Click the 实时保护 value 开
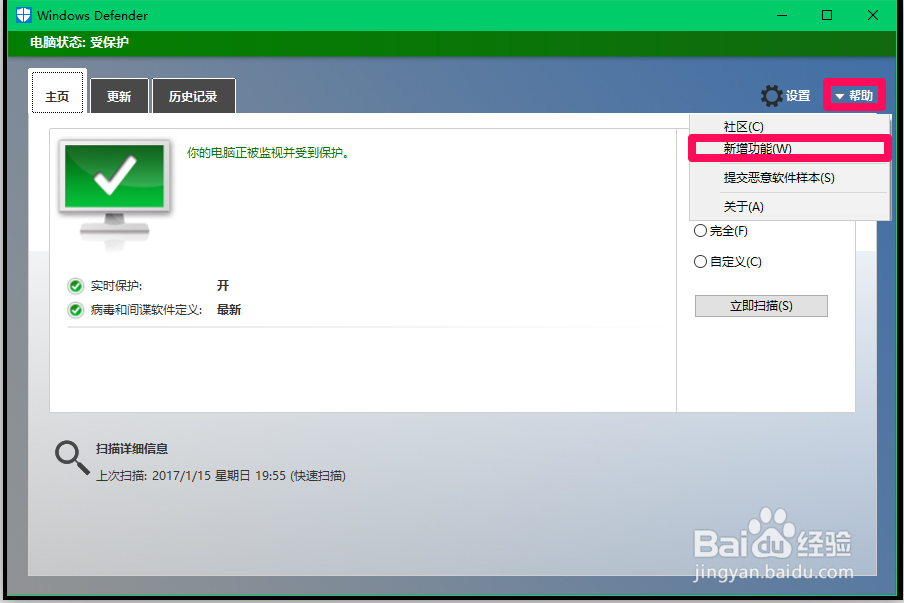 (x=223, y=285)
